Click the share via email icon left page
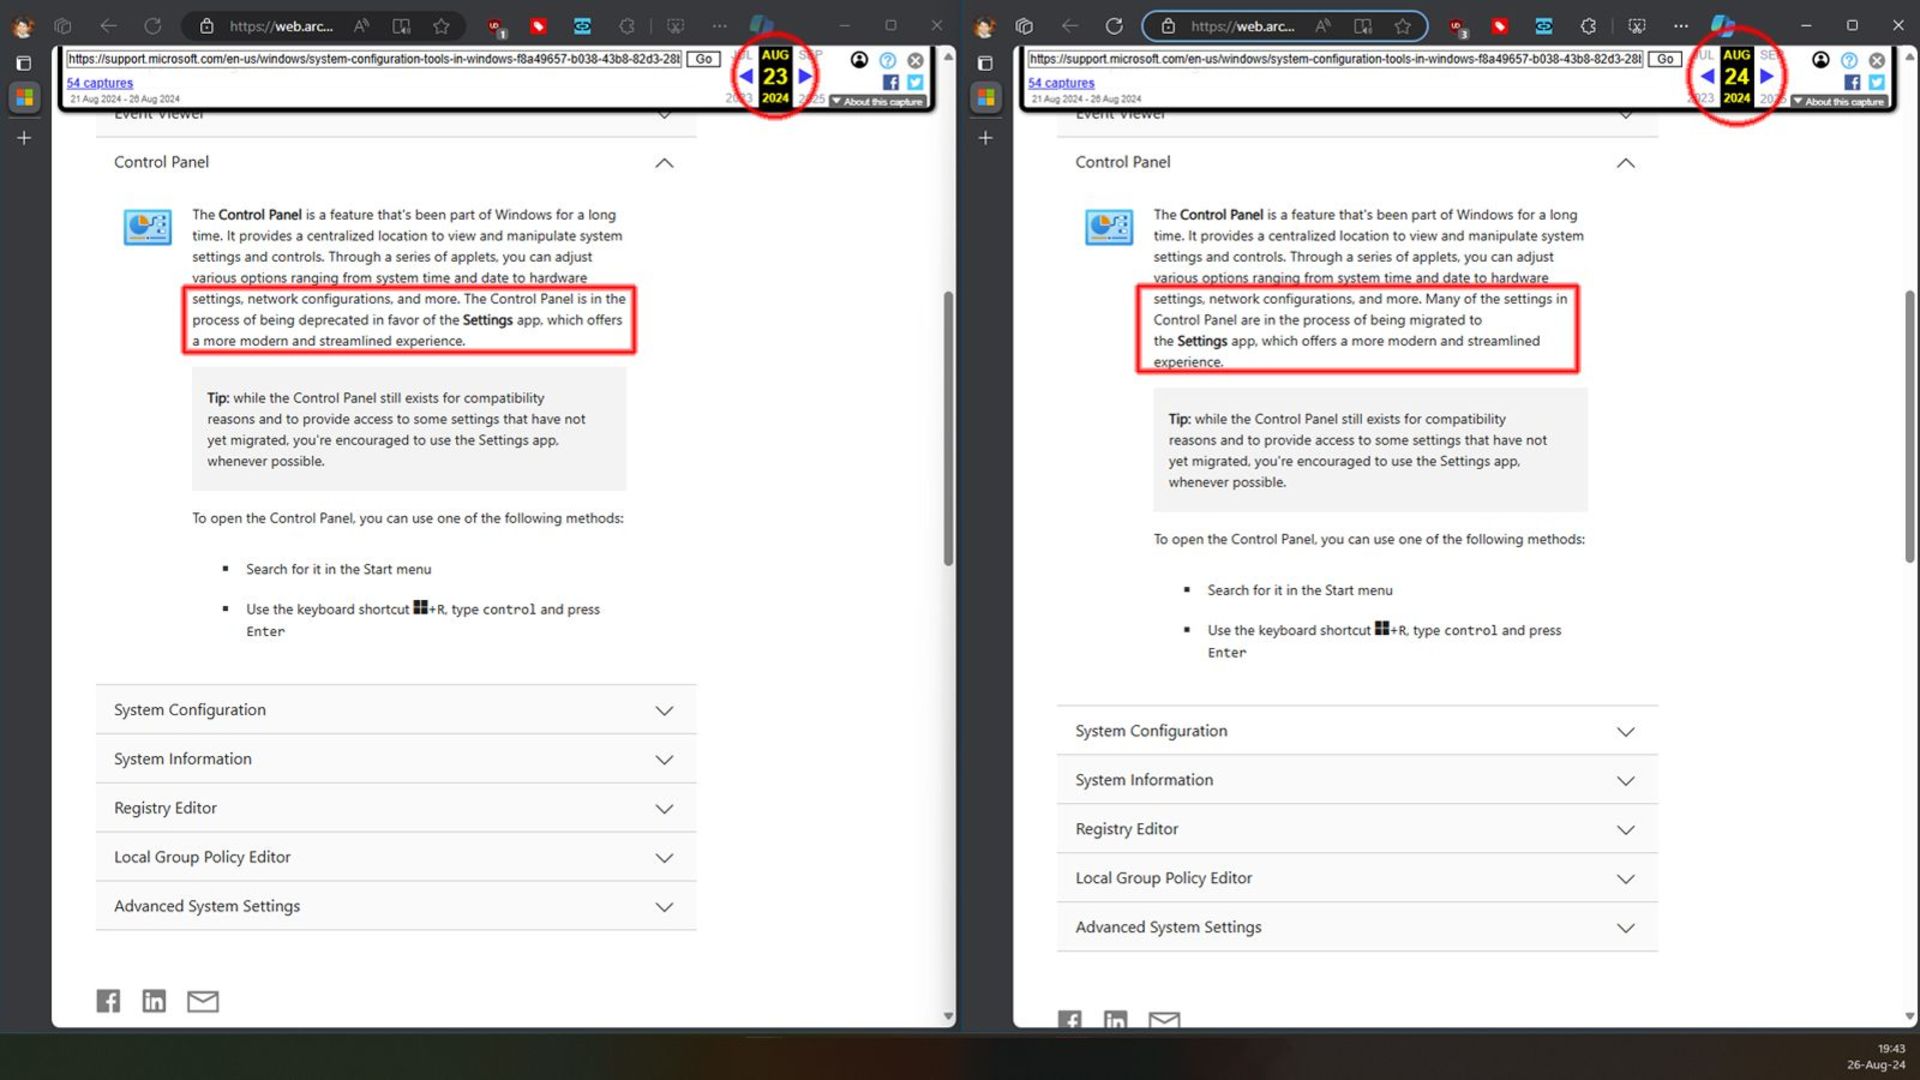Screen dimensions: 1920x1080 tap(203, 1001)
